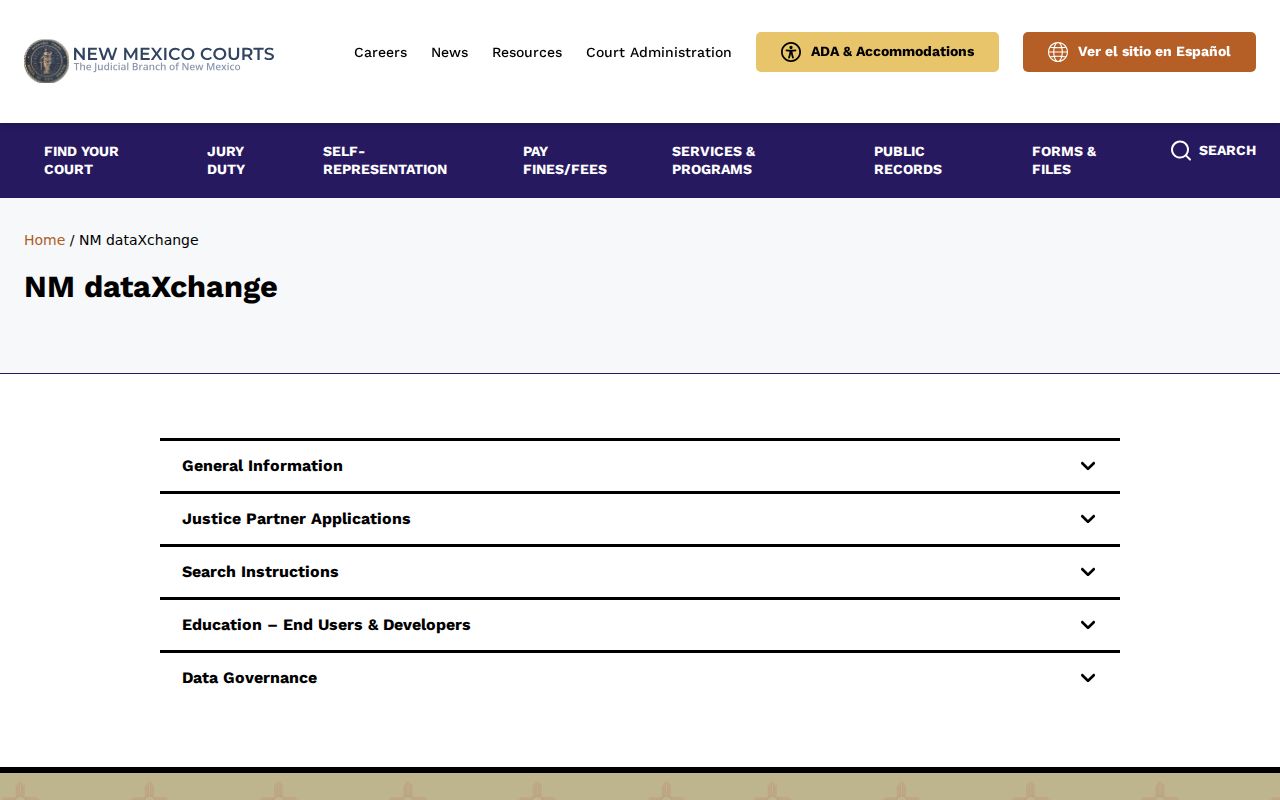Click the New Mexico Courts seal logo
Screen dimensions: 1280x800
pyautogui.click(x=46, y=61)
